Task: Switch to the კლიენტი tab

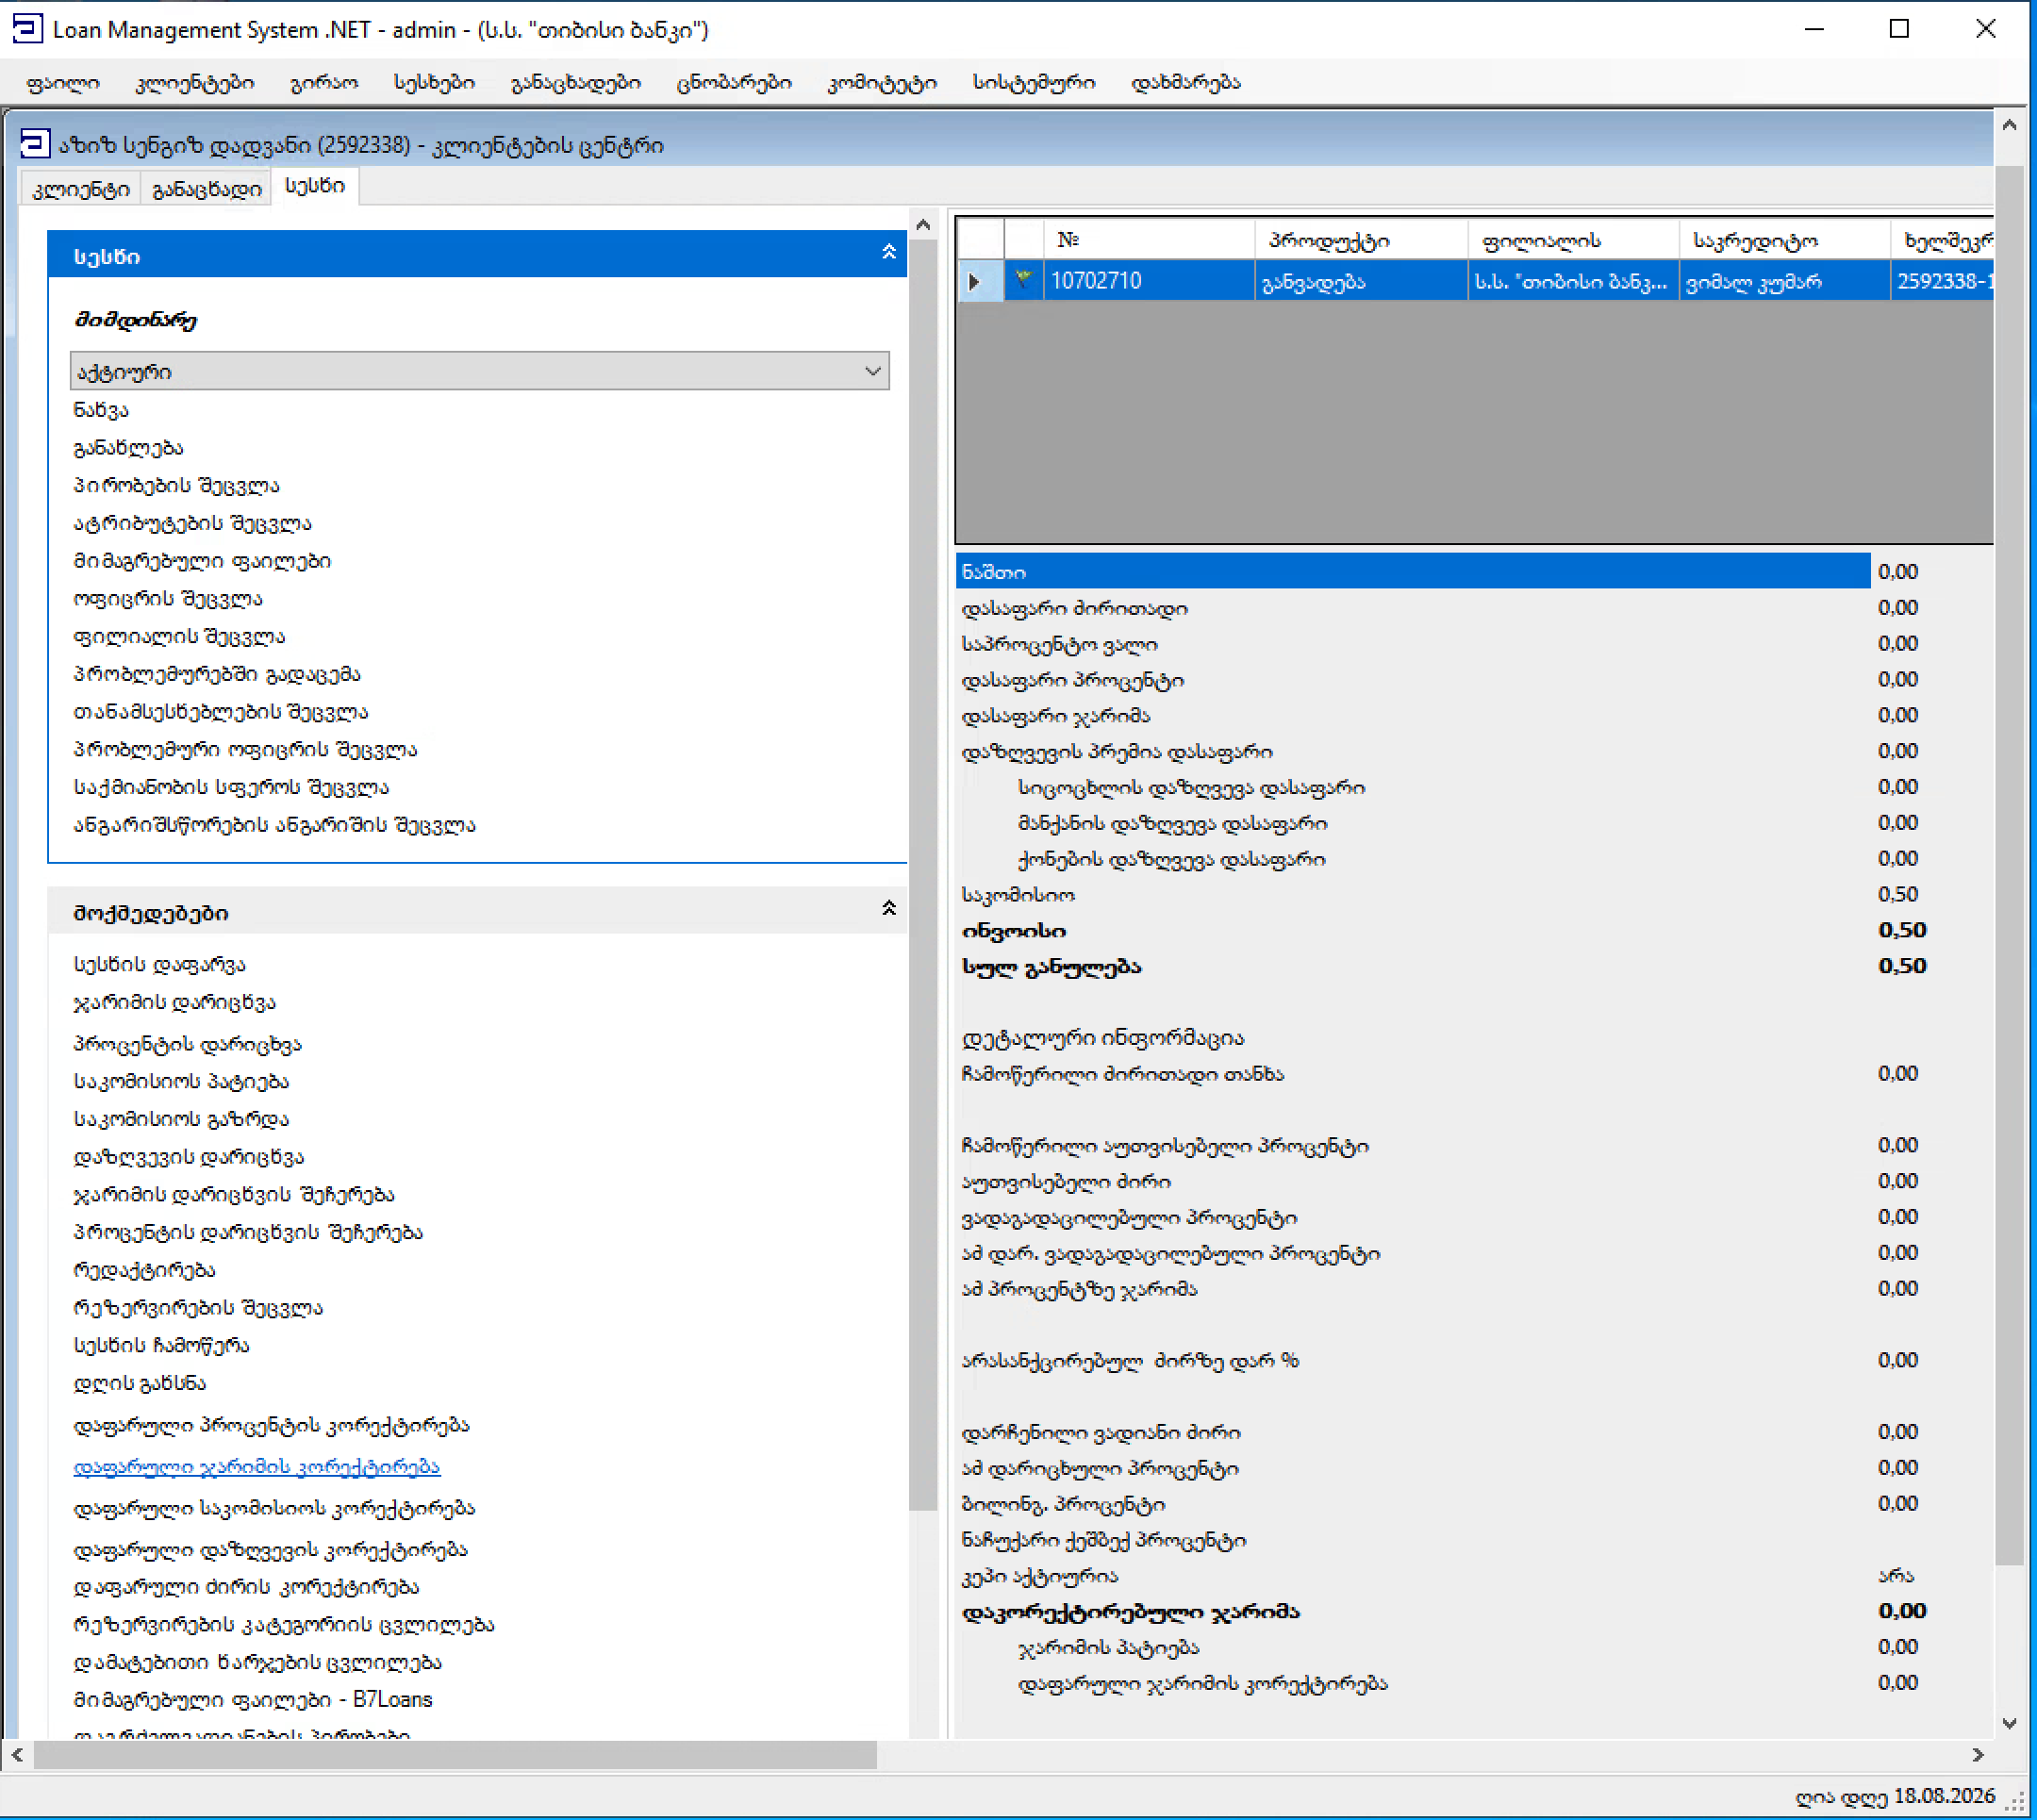Action: click(81, 189)
